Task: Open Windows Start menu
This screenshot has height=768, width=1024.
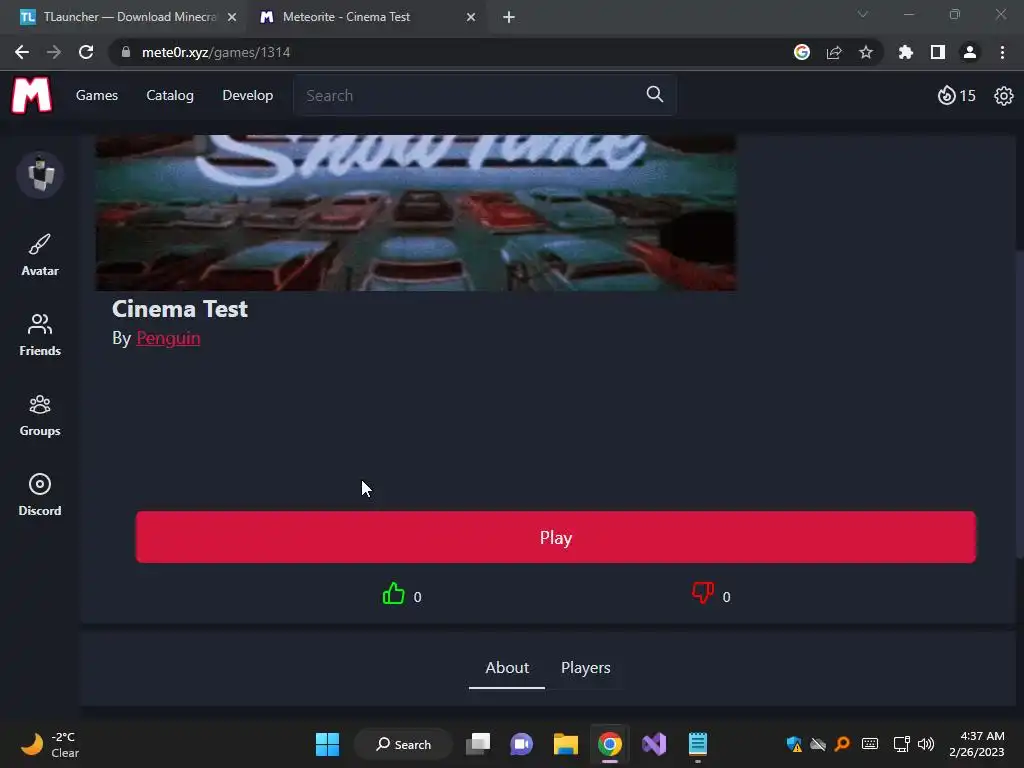Action: pos(327,744)
